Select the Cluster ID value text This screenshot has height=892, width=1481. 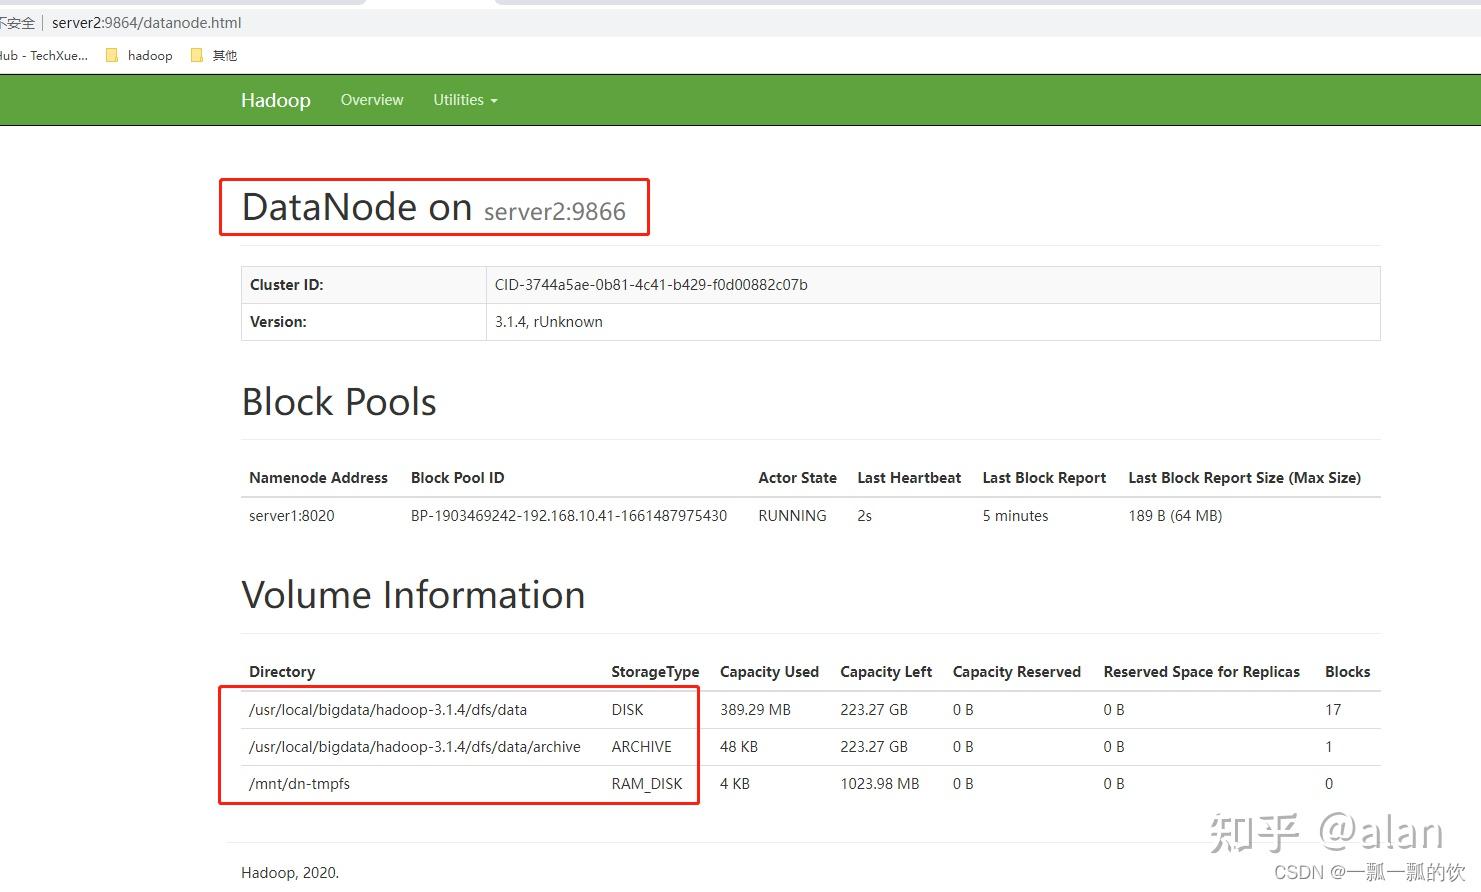[651, 285]
